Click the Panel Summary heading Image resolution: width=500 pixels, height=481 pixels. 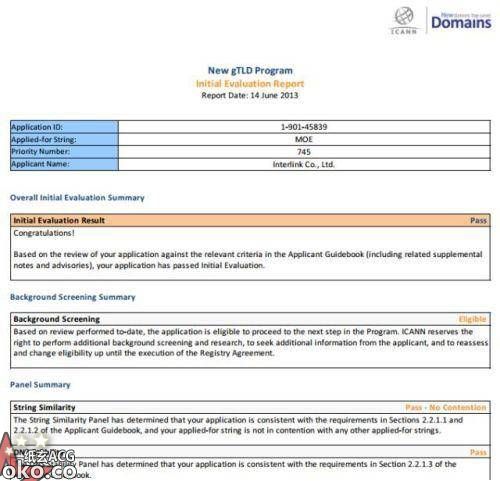click(40, 385)
